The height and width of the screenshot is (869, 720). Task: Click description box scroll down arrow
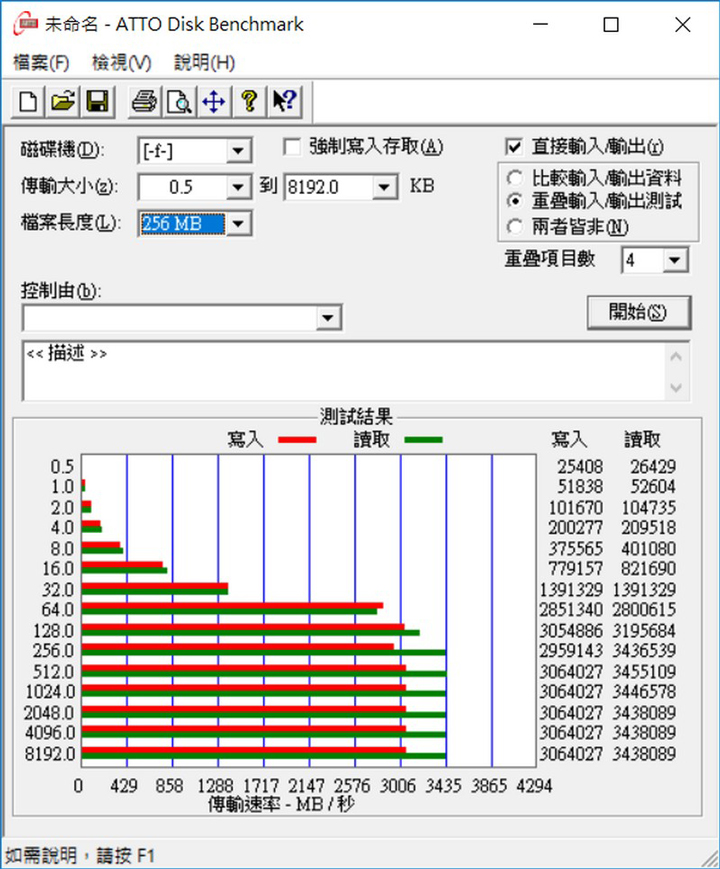pyautogui.click(x=676, y=387)
